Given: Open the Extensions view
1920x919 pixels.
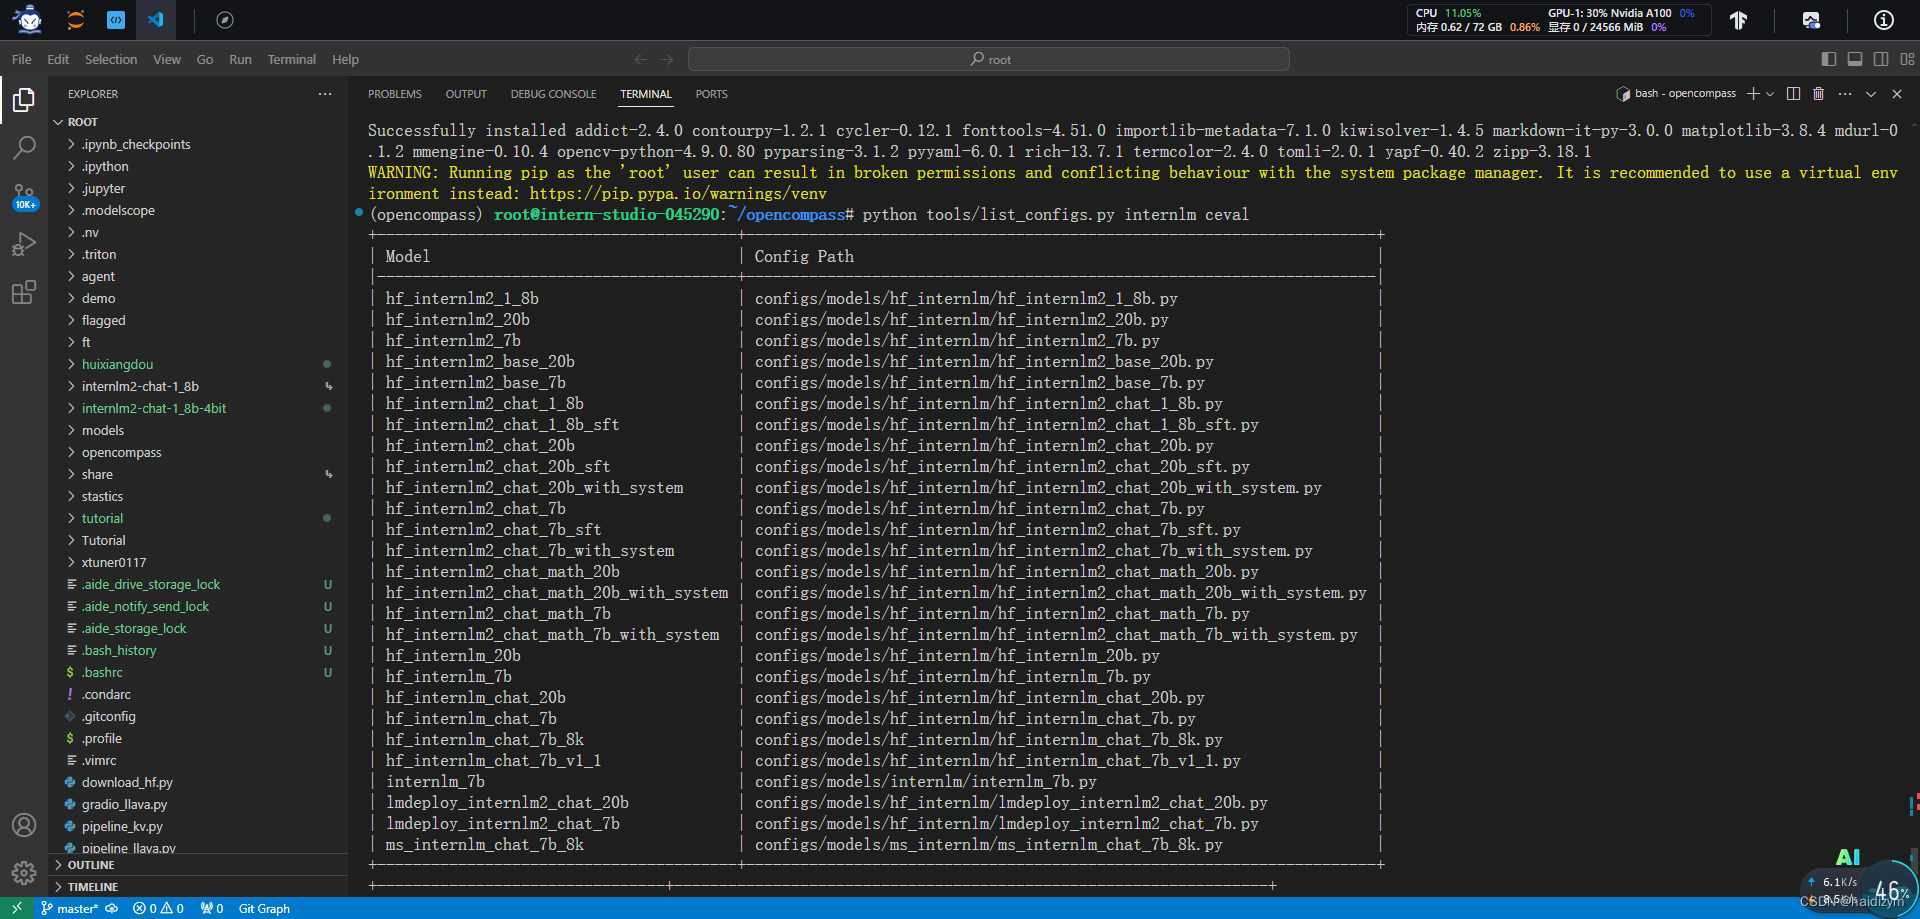Looking at the screenshot, I should point(24,292).
